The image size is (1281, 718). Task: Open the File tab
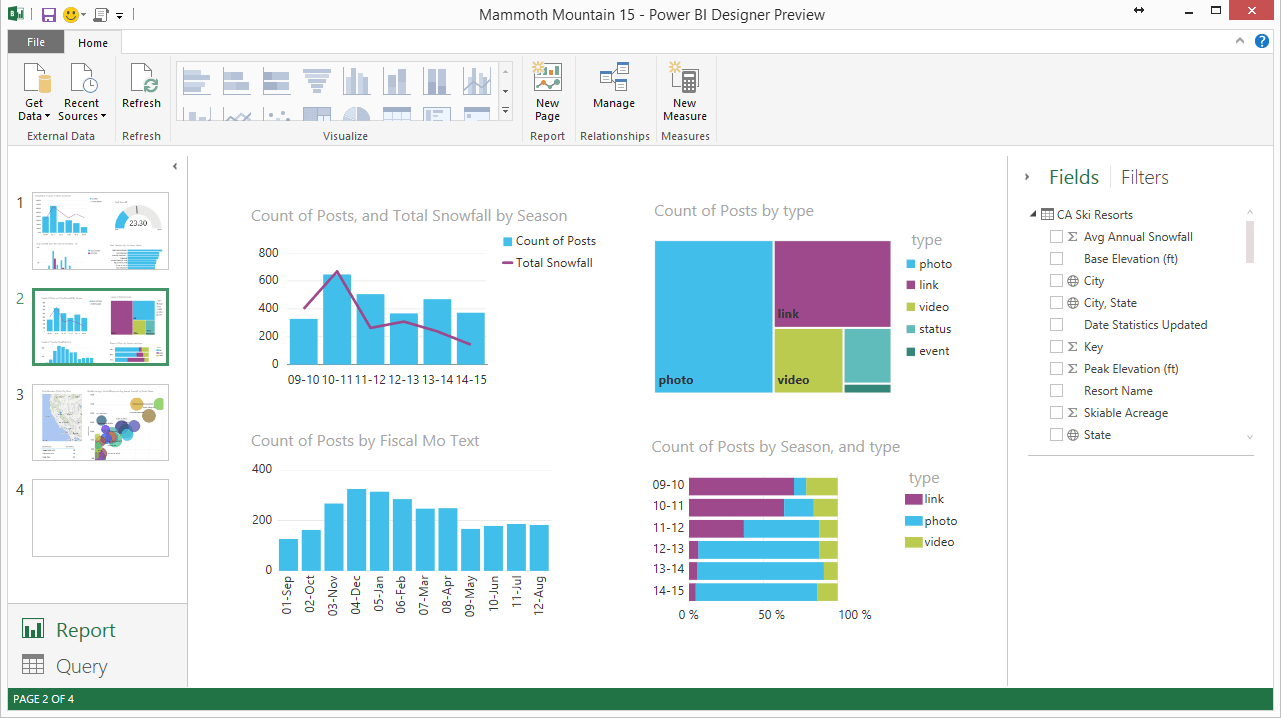click(x=36, y=42)
